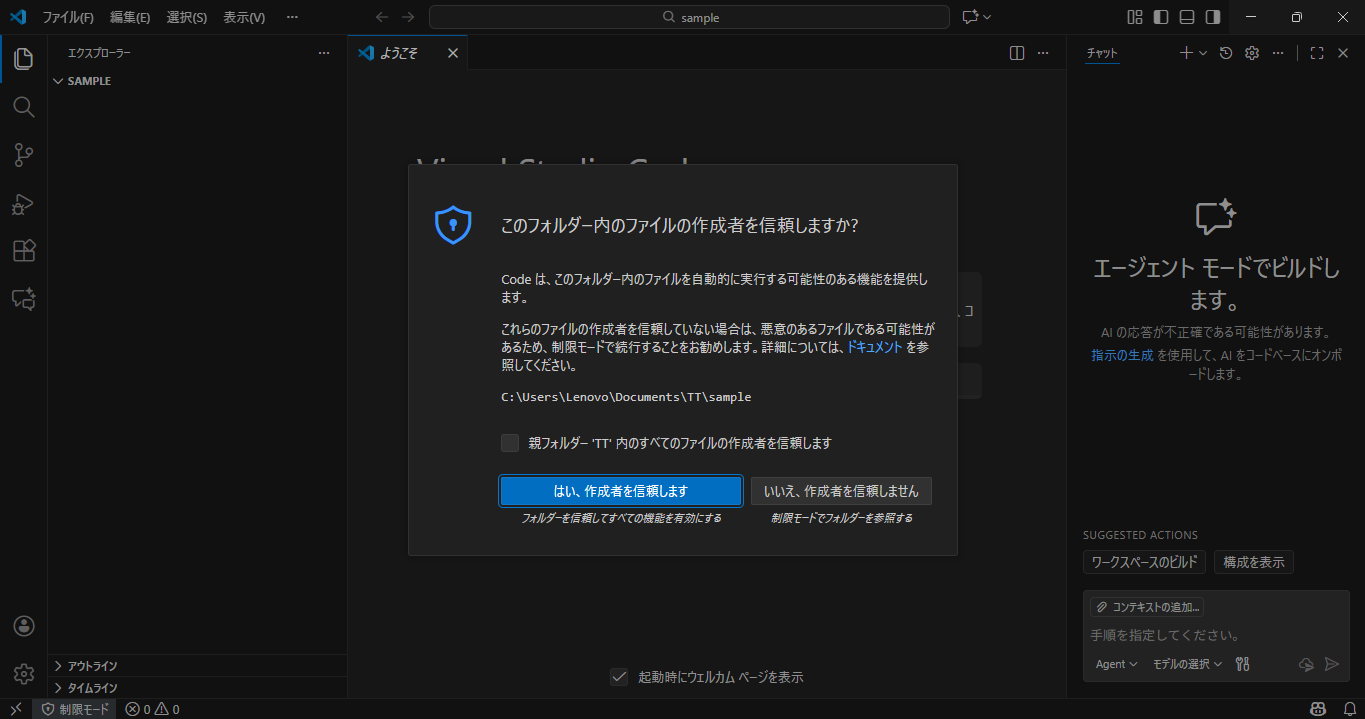Open the Extensions view
Image resolution: width=1365 pixels, height=719 pixels.
23,251
